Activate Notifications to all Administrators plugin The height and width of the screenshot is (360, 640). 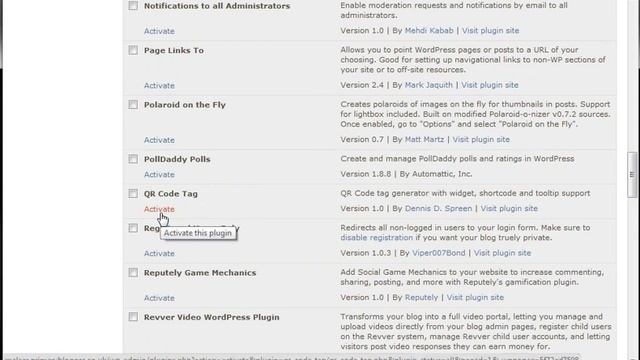point(159,31)
